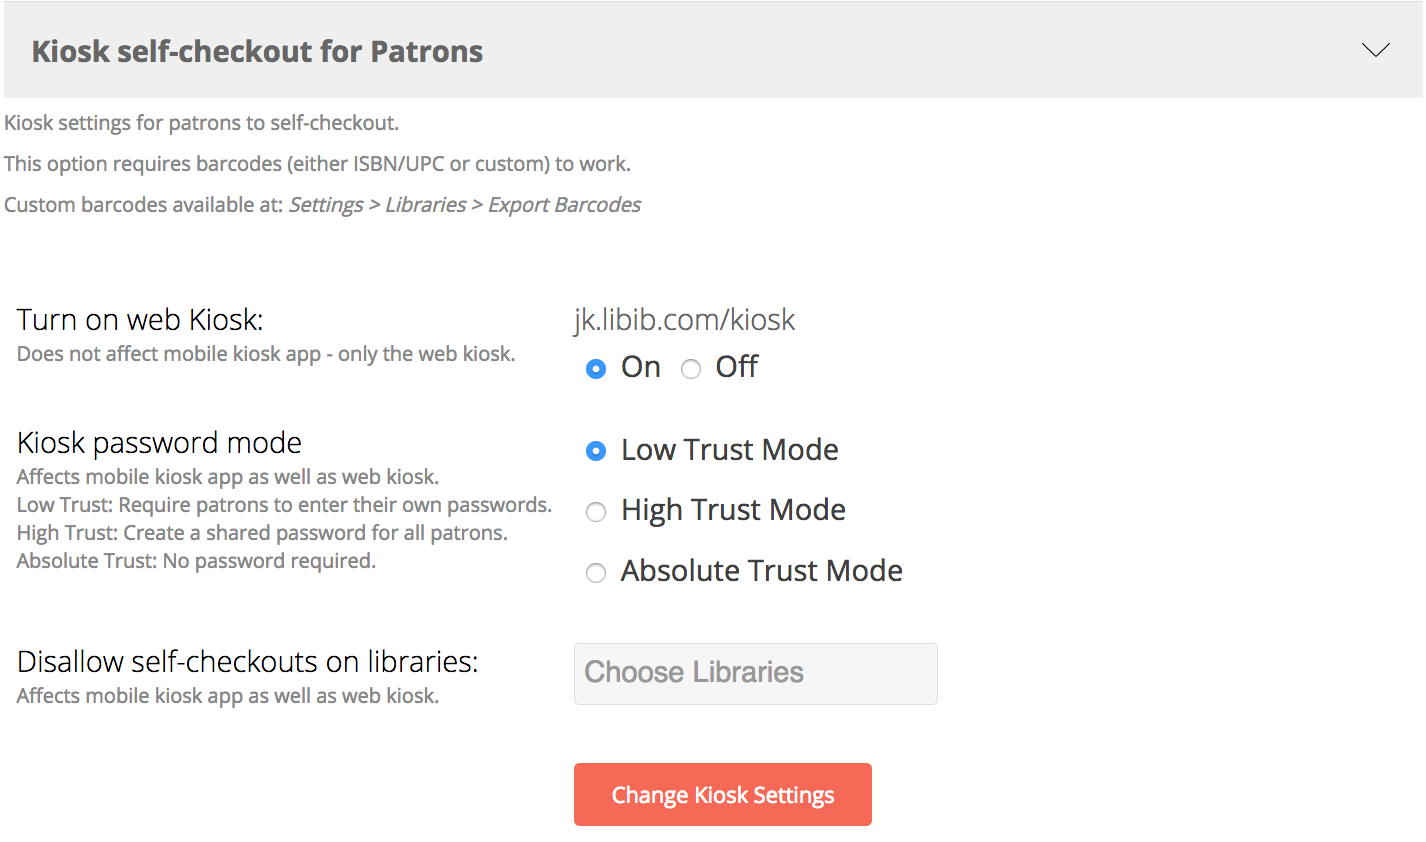Click the "High Trust: Create a shared password" hint
This screenshot has height=842, width=1426.
(262, 533)
